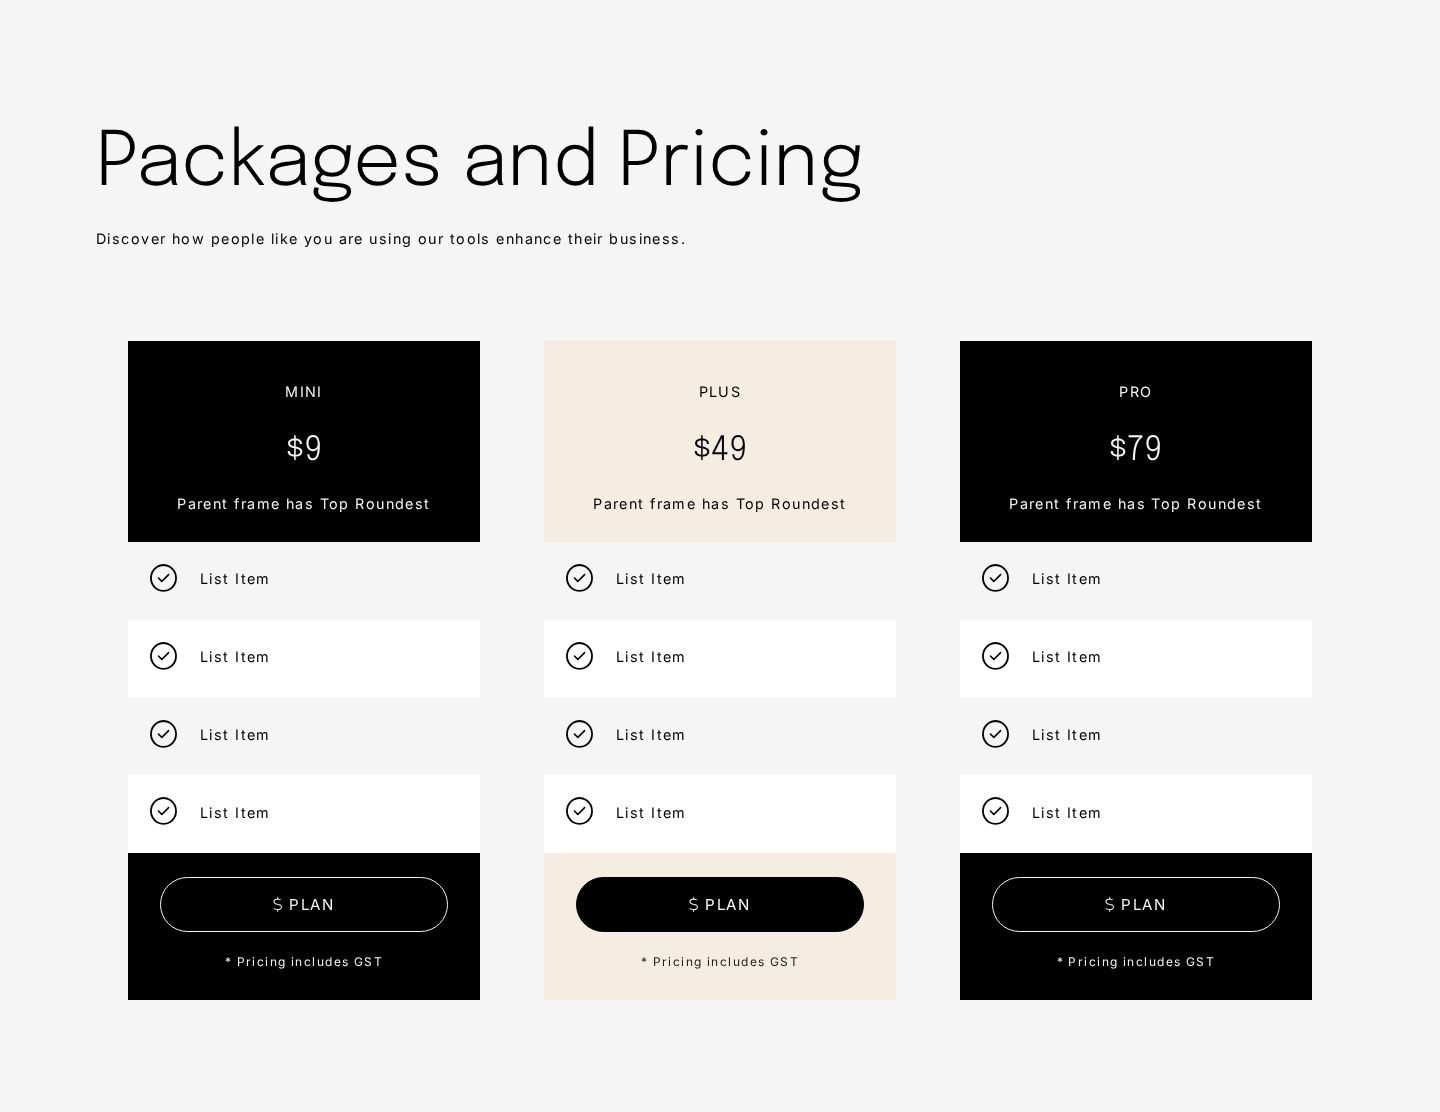This screenshot has width=1440, height=1112.
Task: Click the first checkmark icon in PLUS plan
Action: [x=579, y=578]
